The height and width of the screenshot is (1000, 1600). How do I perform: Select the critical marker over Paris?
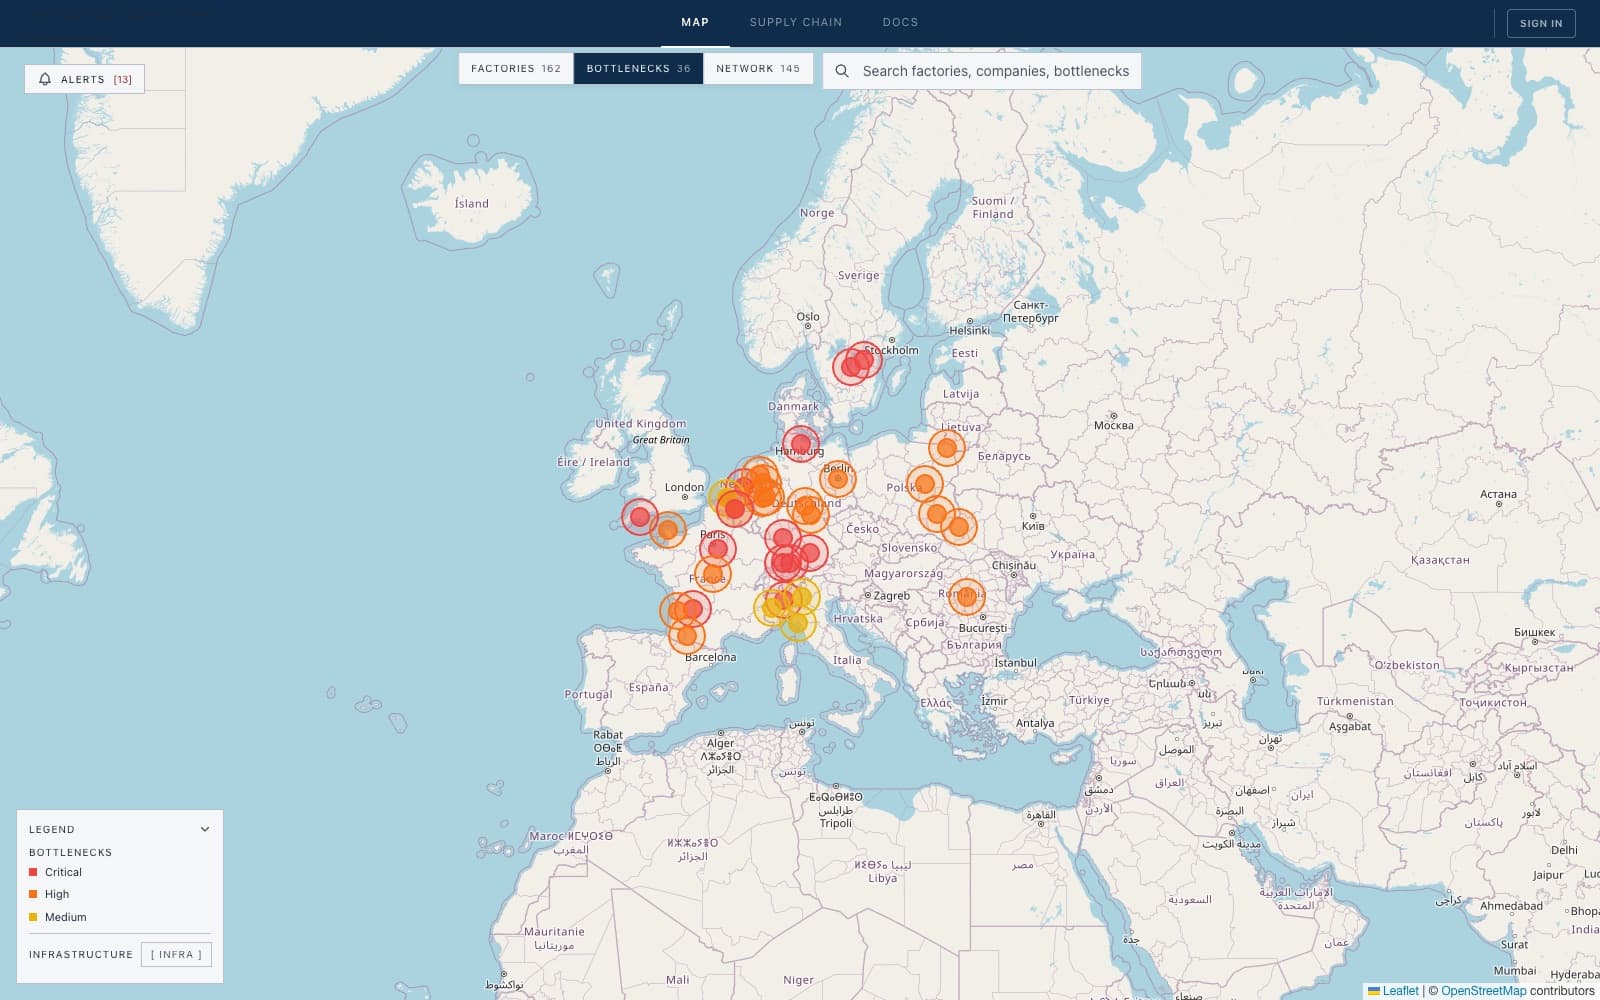[717, 548]
